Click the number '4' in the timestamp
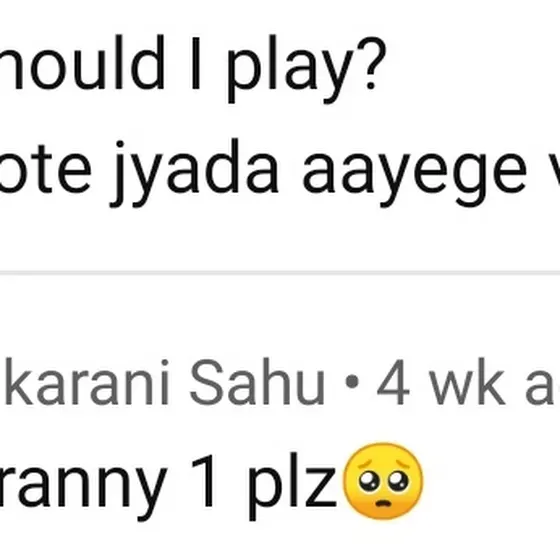Viewport: 560px width, 560px height. tap(393, 383)
